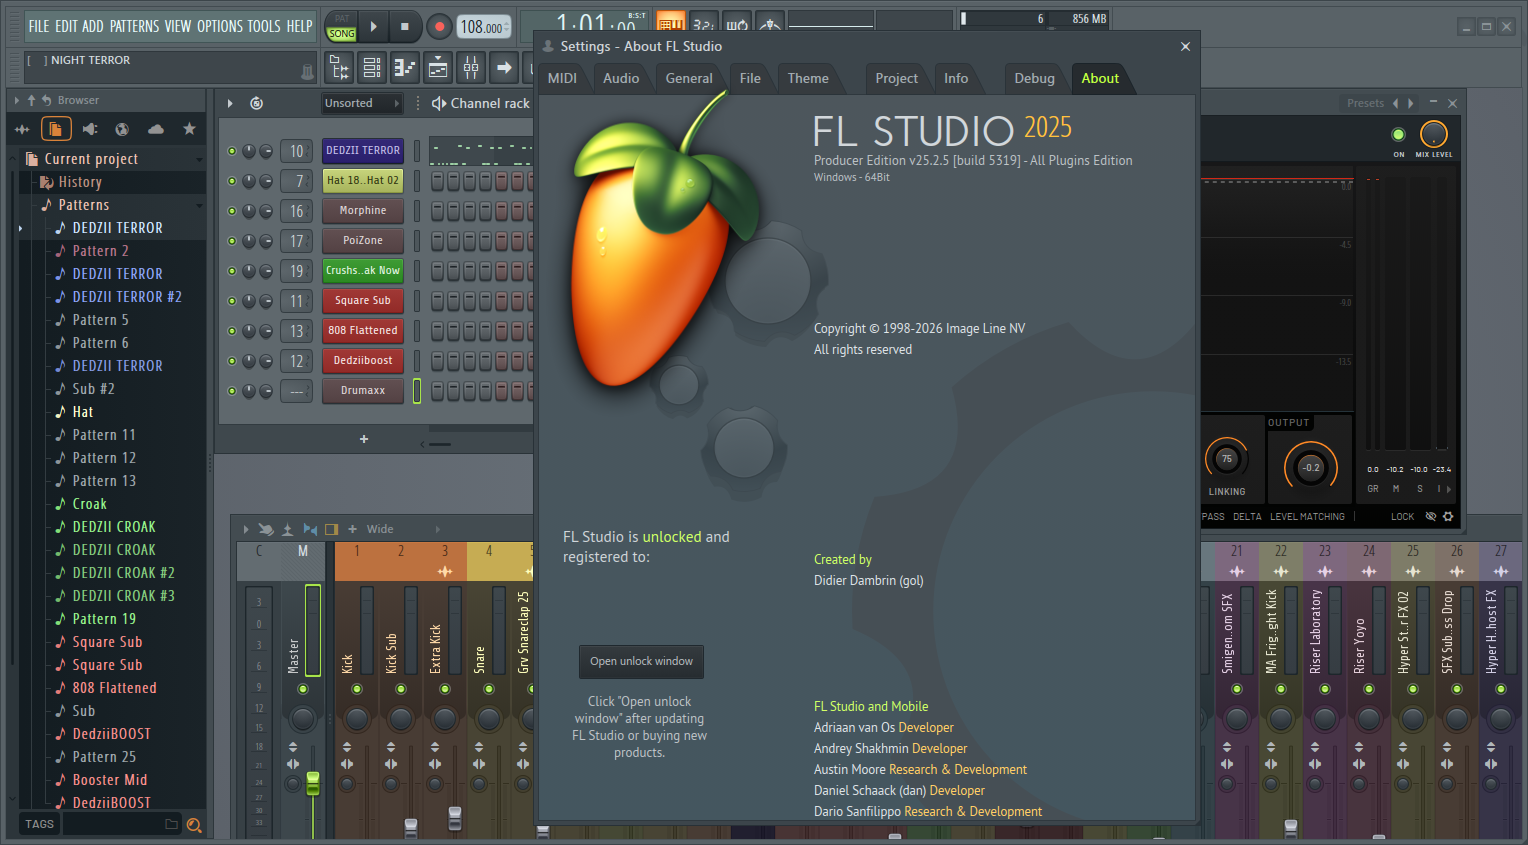Click the record button in transport
1528x845 pixels.
click(438, 27)
